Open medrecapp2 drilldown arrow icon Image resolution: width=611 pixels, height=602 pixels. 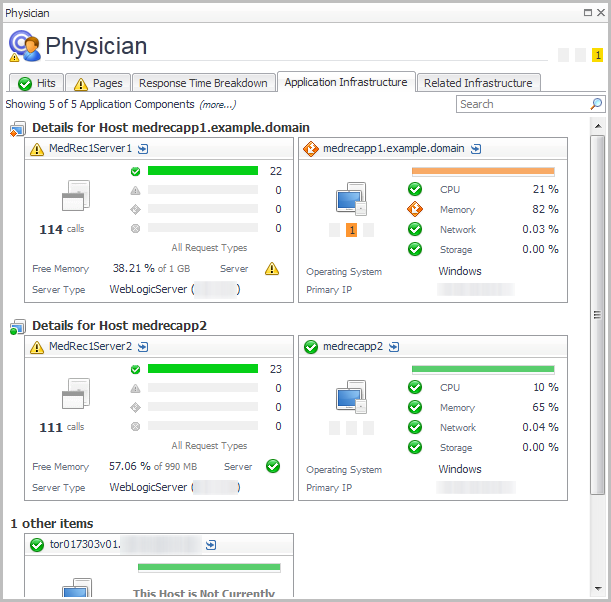(x=394, y=347)
